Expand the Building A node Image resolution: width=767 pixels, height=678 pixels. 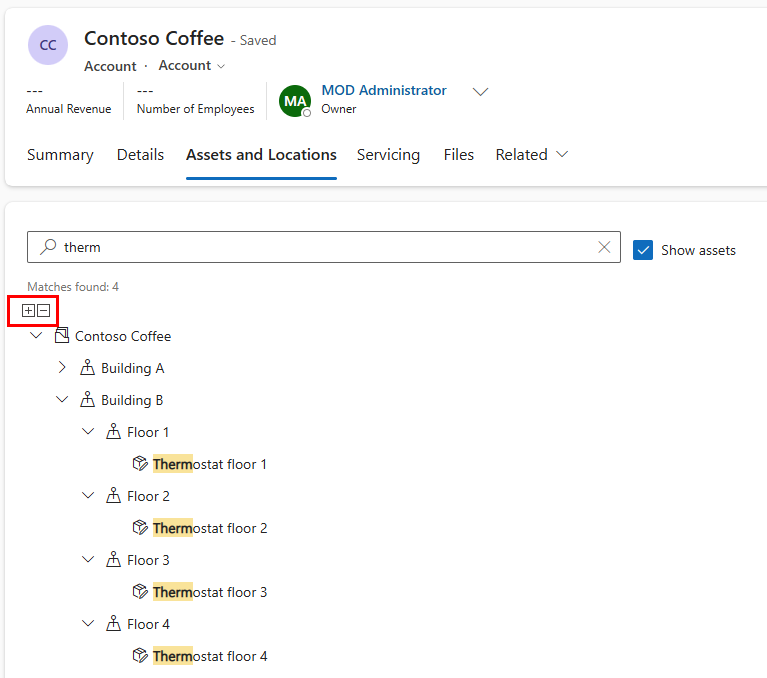click(x=62, y=367)
